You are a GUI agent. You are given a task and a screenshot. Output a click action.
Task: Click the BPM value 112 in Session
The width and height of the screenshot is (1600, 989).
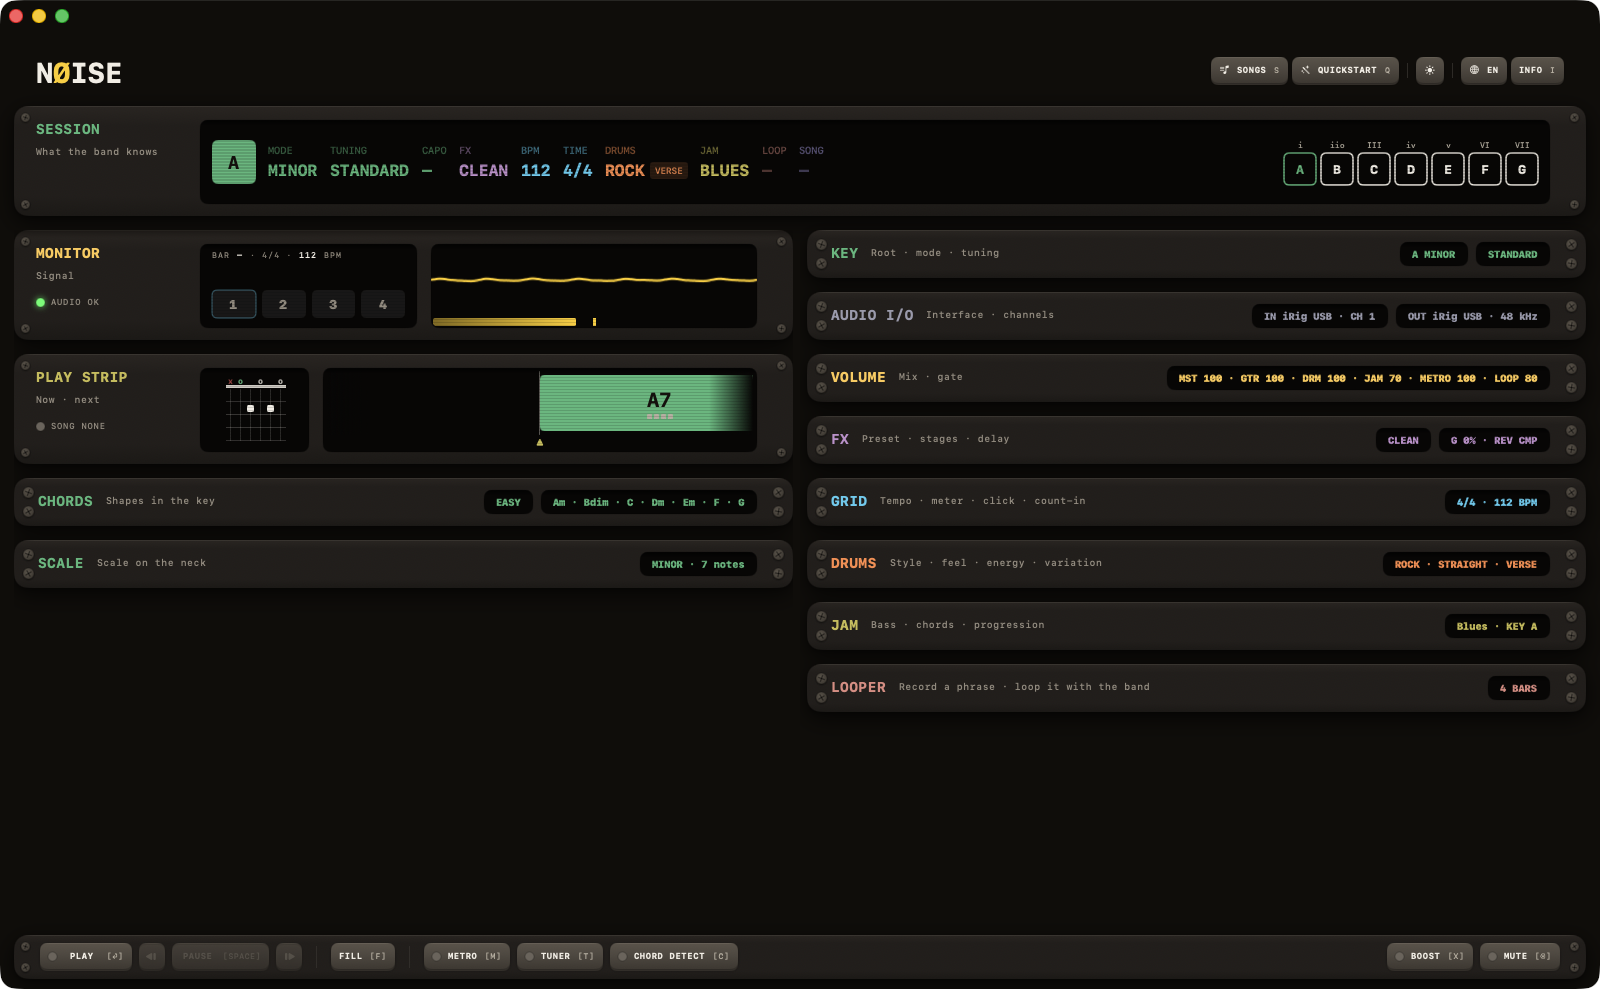[x=535, y=171]
